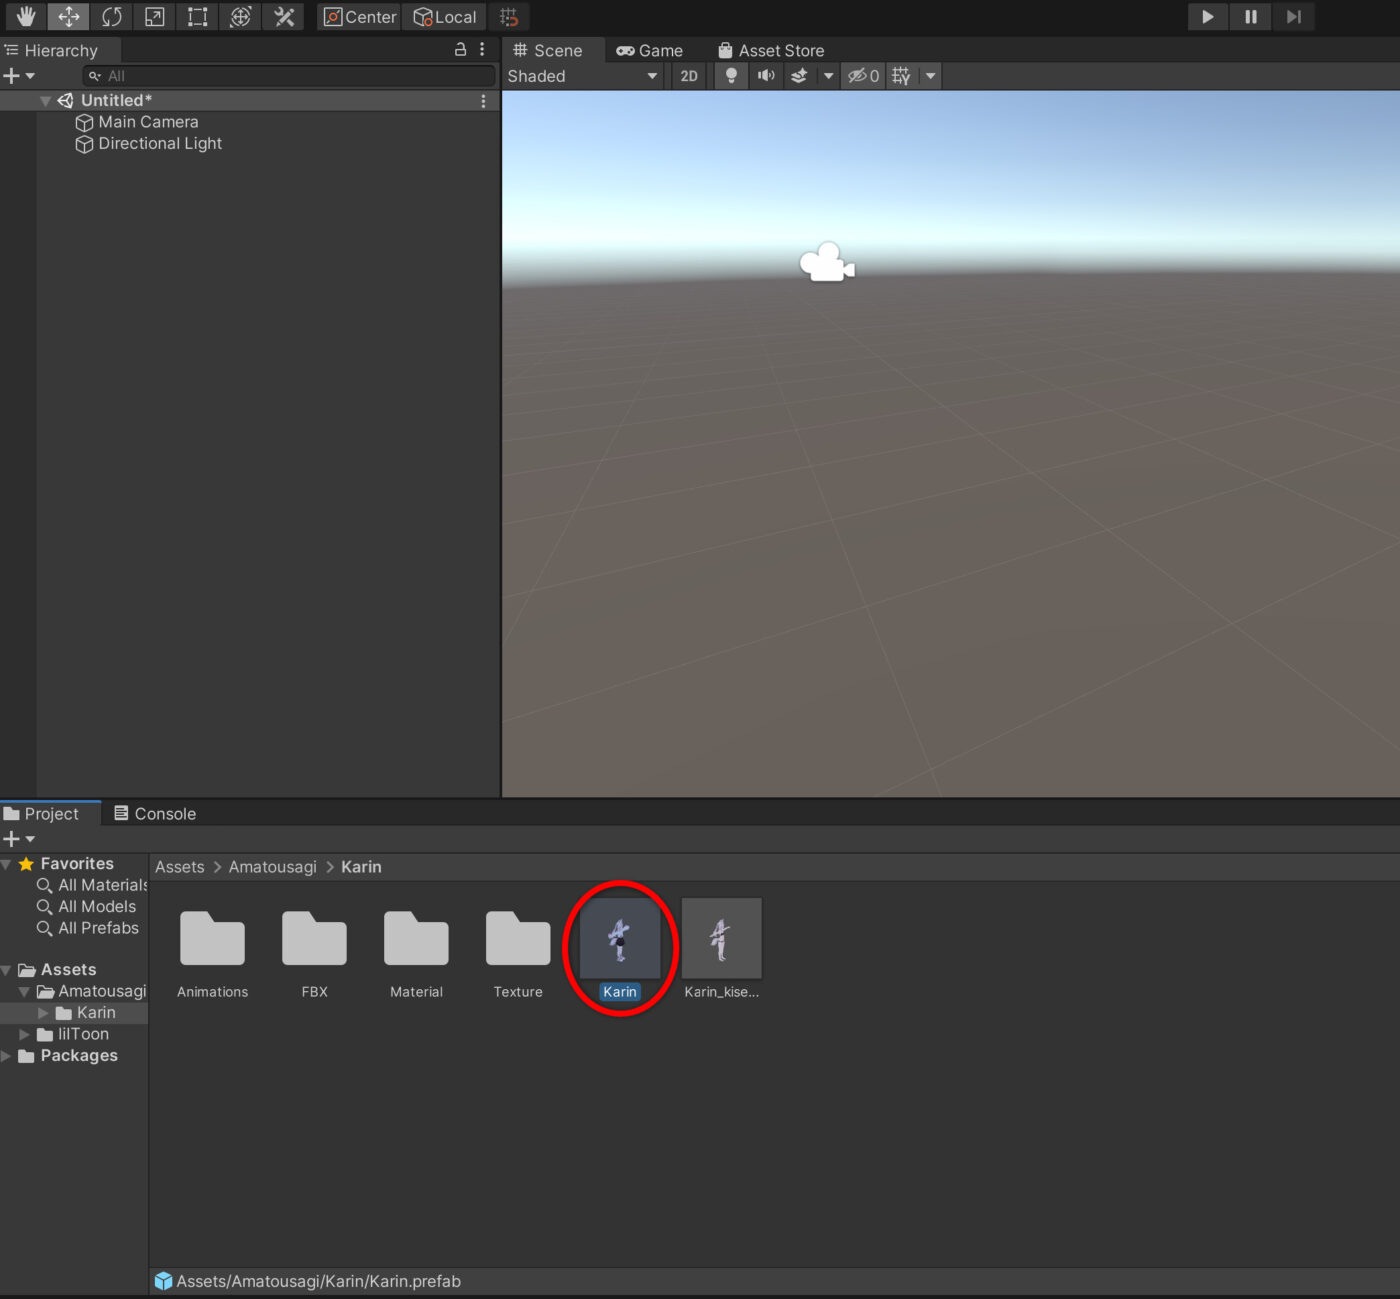1400x1299 pixels.
Task: Toggle scene lighting bulb icon
Action: click(731, 76)
